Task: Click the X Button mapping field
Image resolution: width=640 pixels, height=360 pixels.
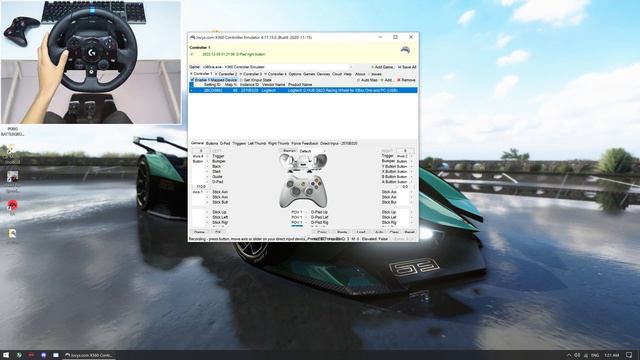Action: 405,171
